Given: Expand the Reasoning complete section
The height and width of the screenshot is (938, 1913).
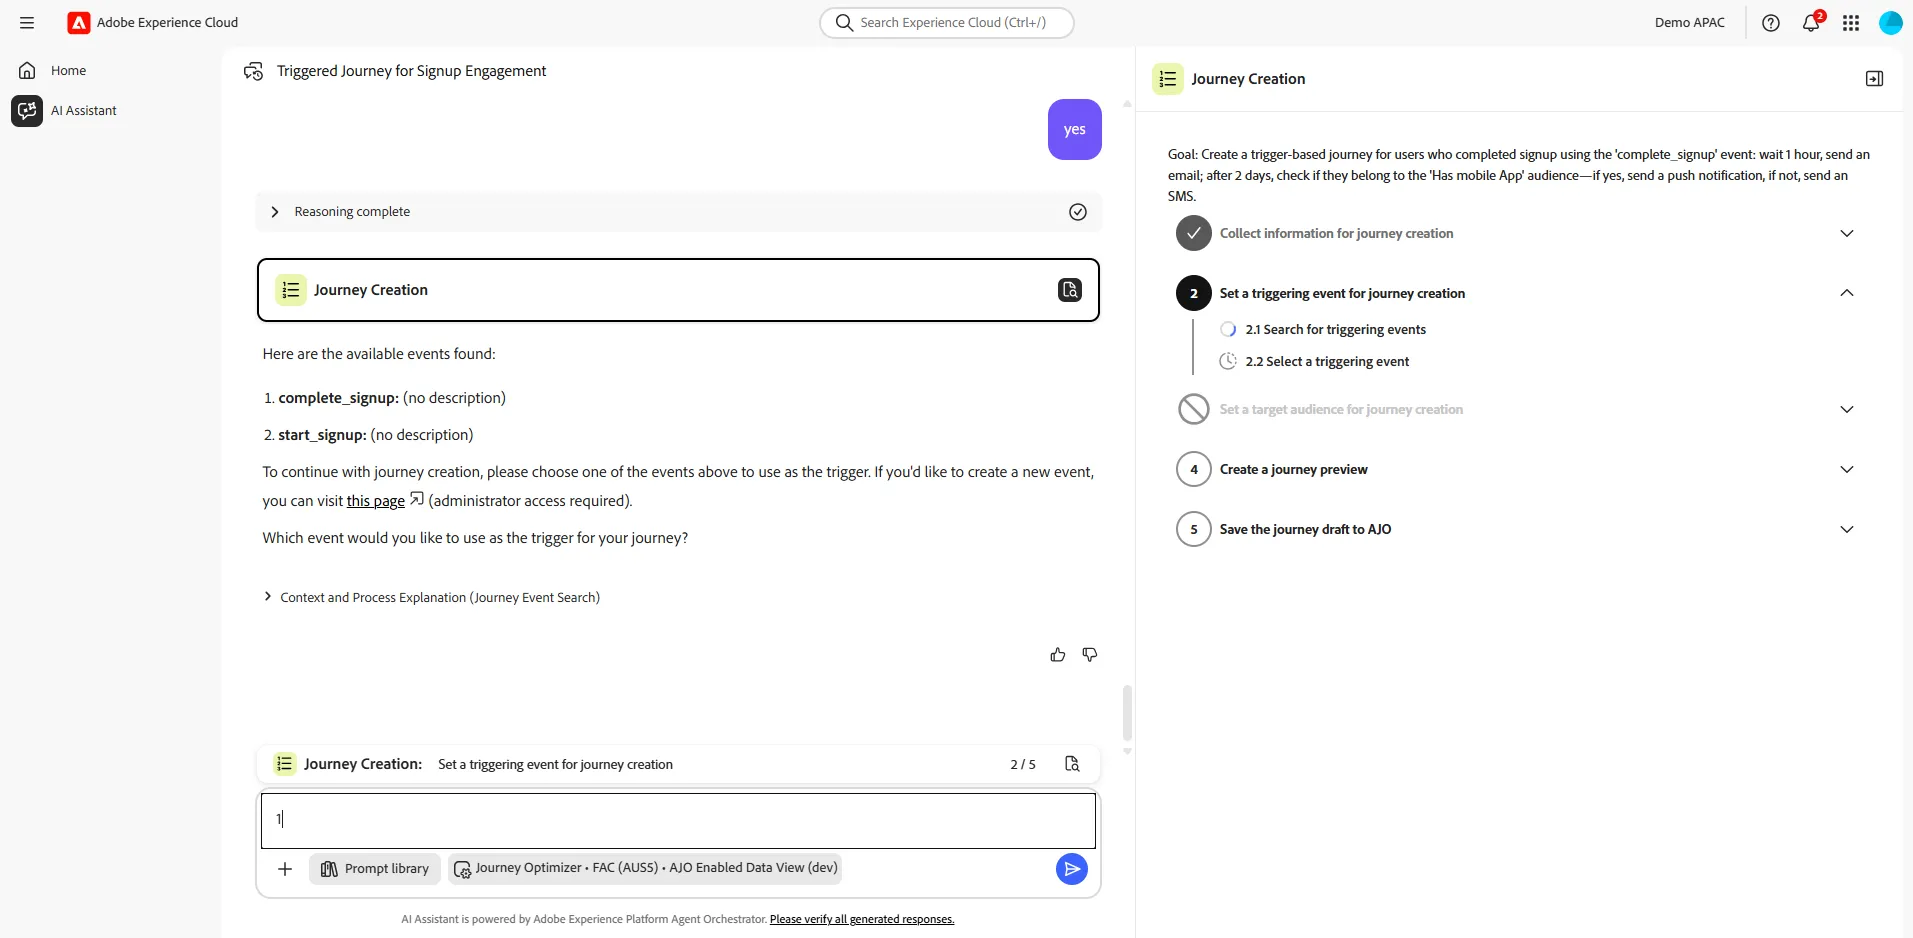Looking at the screenshot, I should click(275, 212).
